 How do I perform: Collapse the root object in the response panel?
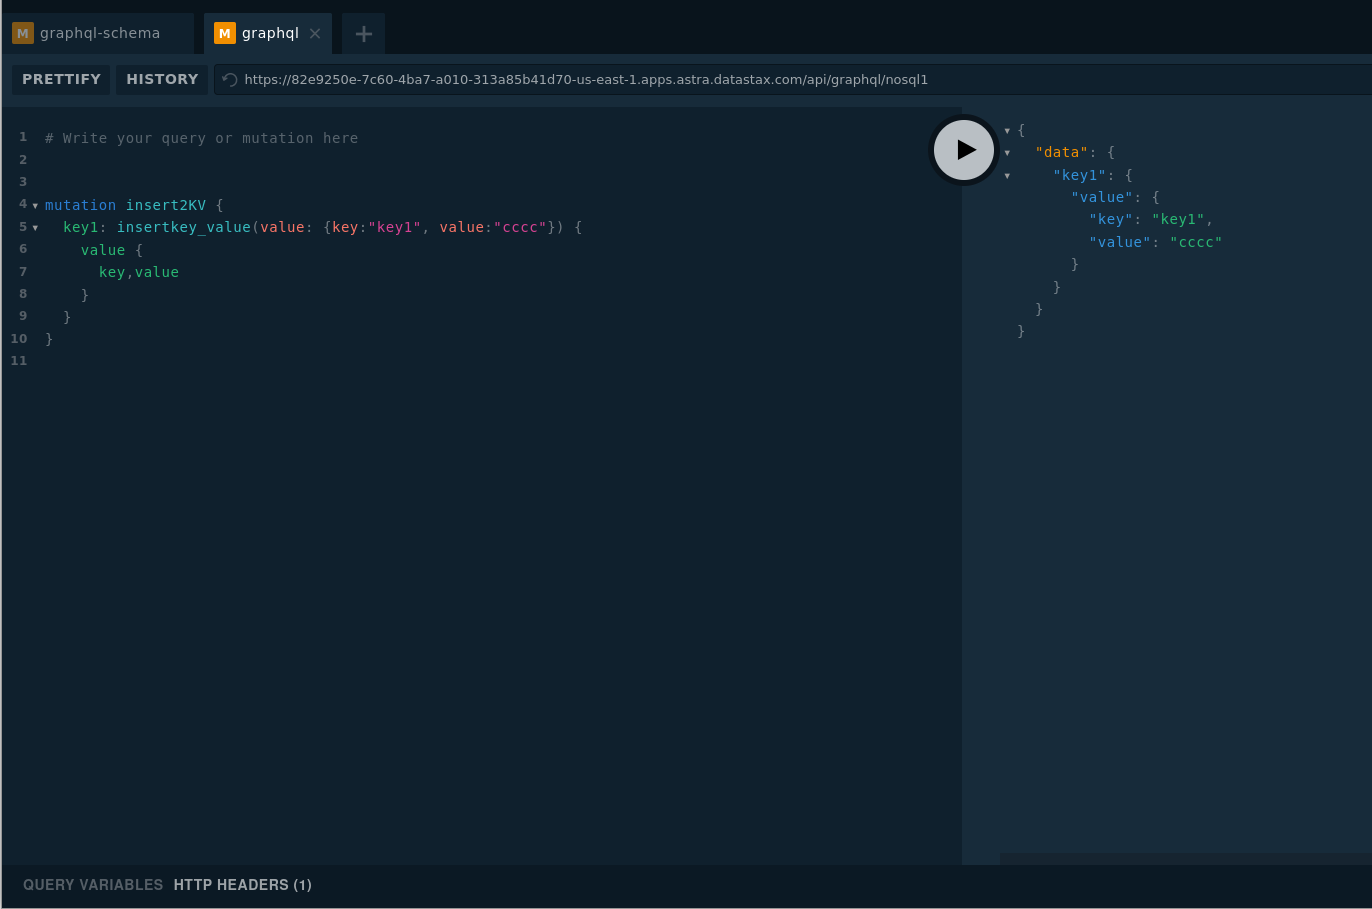coord(1007,130)
